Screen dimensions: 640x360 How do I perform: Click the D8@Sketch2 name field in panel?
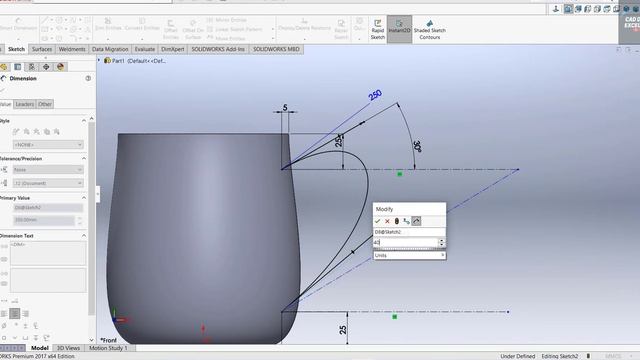coord(48,208)
